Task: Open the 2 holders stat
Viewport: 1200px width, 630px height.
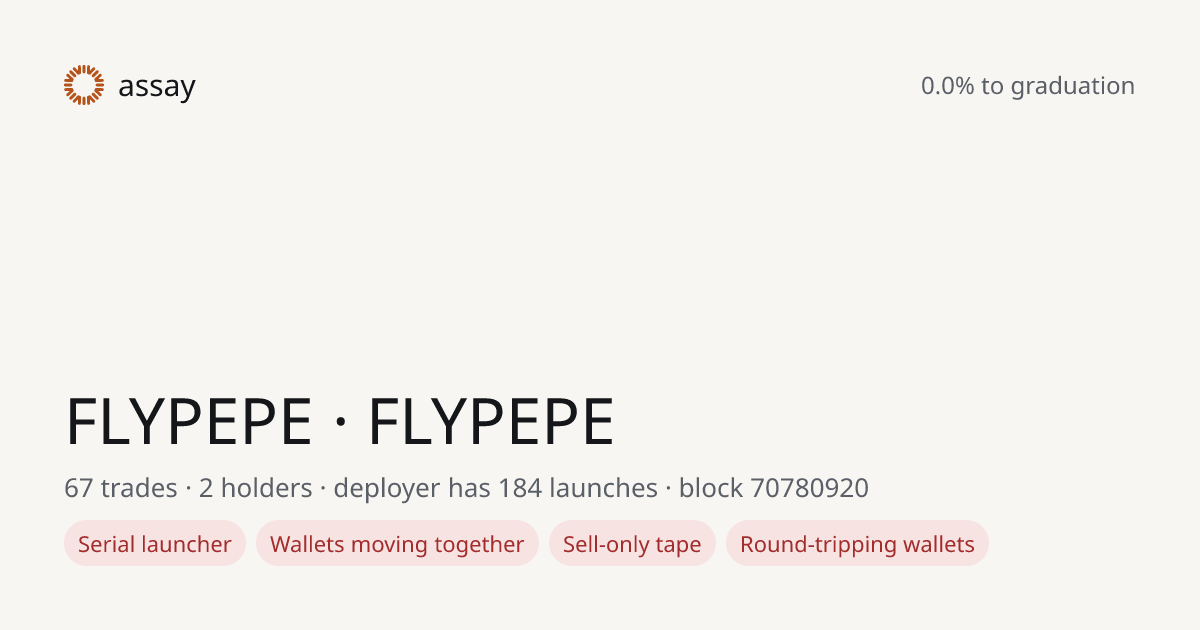Action: pyautogui.click(x=256, y=489)
